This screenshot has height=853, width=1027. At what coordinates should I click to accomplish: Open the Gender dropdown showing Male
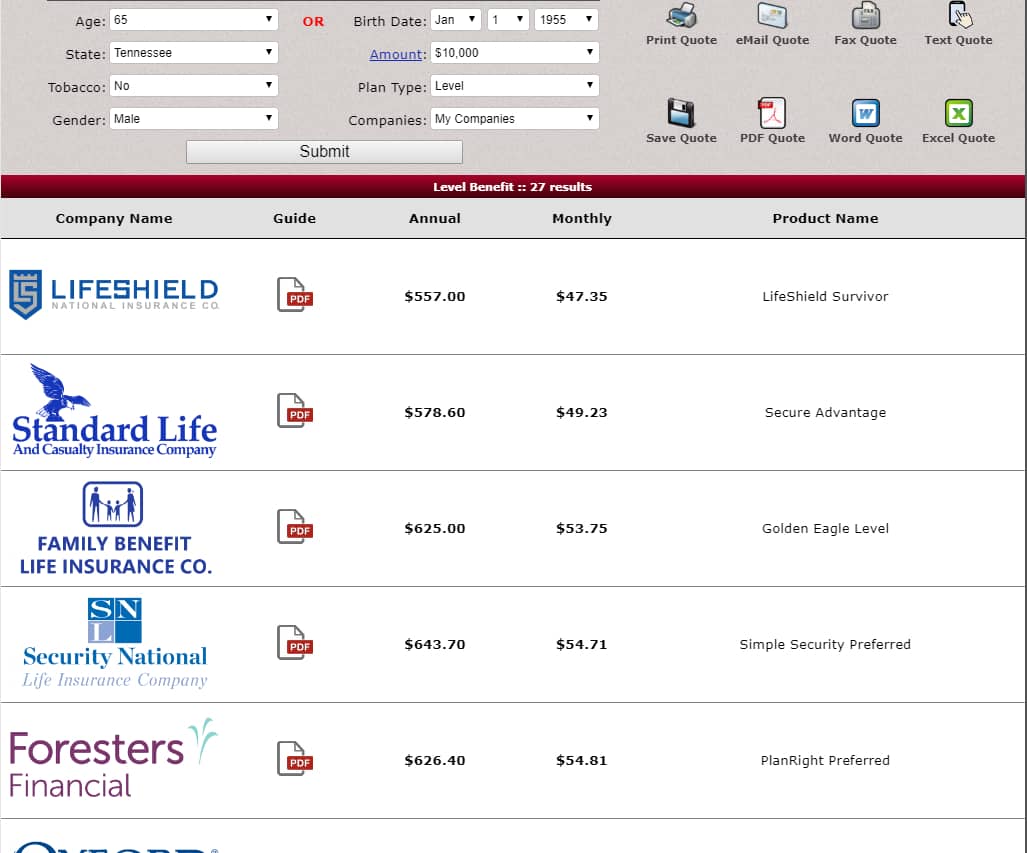(x=194, y=119)
